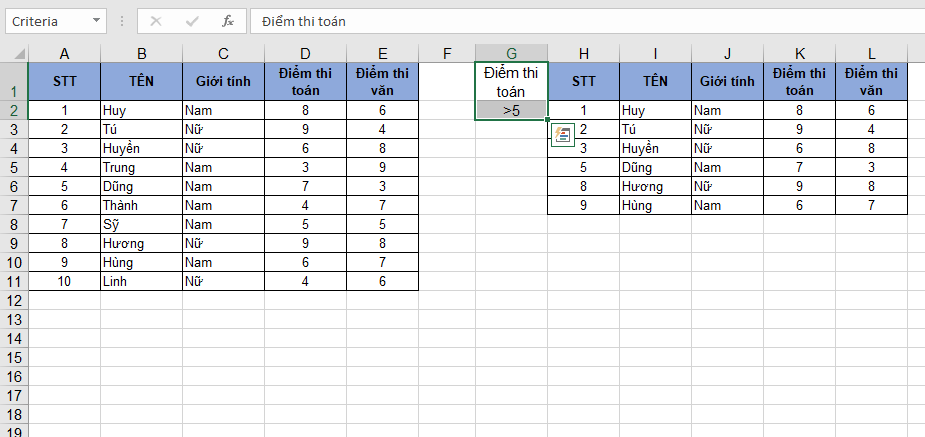Click the 'TÊN' header in column I

click(x=654, y=81)
